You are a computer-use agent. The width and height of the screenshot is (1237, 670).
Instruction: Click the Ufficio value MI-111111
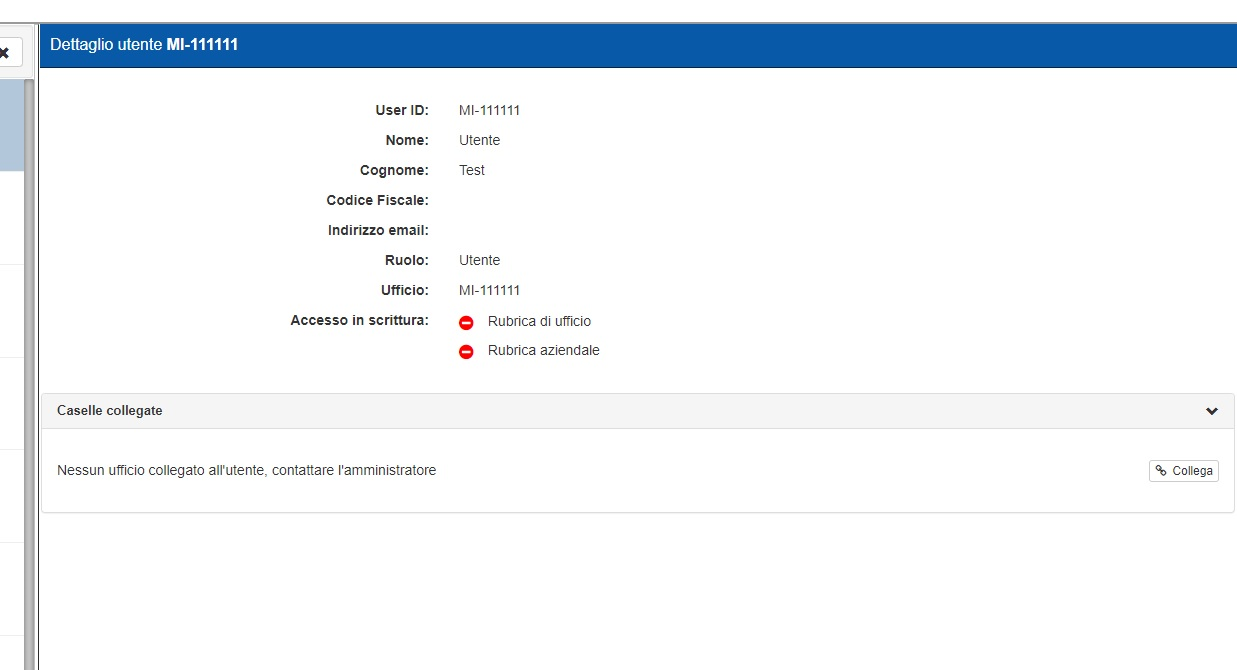point(489,291)
